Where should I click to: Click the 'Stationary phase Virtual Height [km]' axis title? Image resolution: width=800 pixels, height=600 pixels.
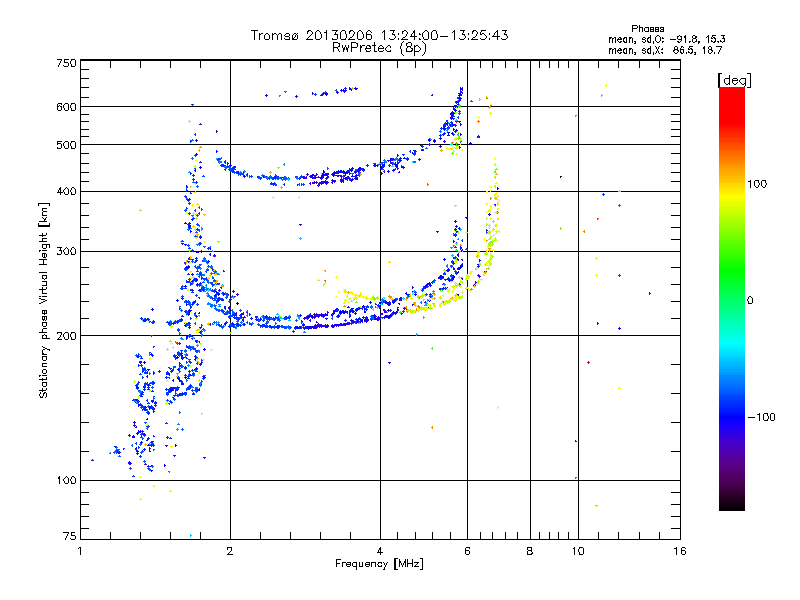(x=44, y=301)
